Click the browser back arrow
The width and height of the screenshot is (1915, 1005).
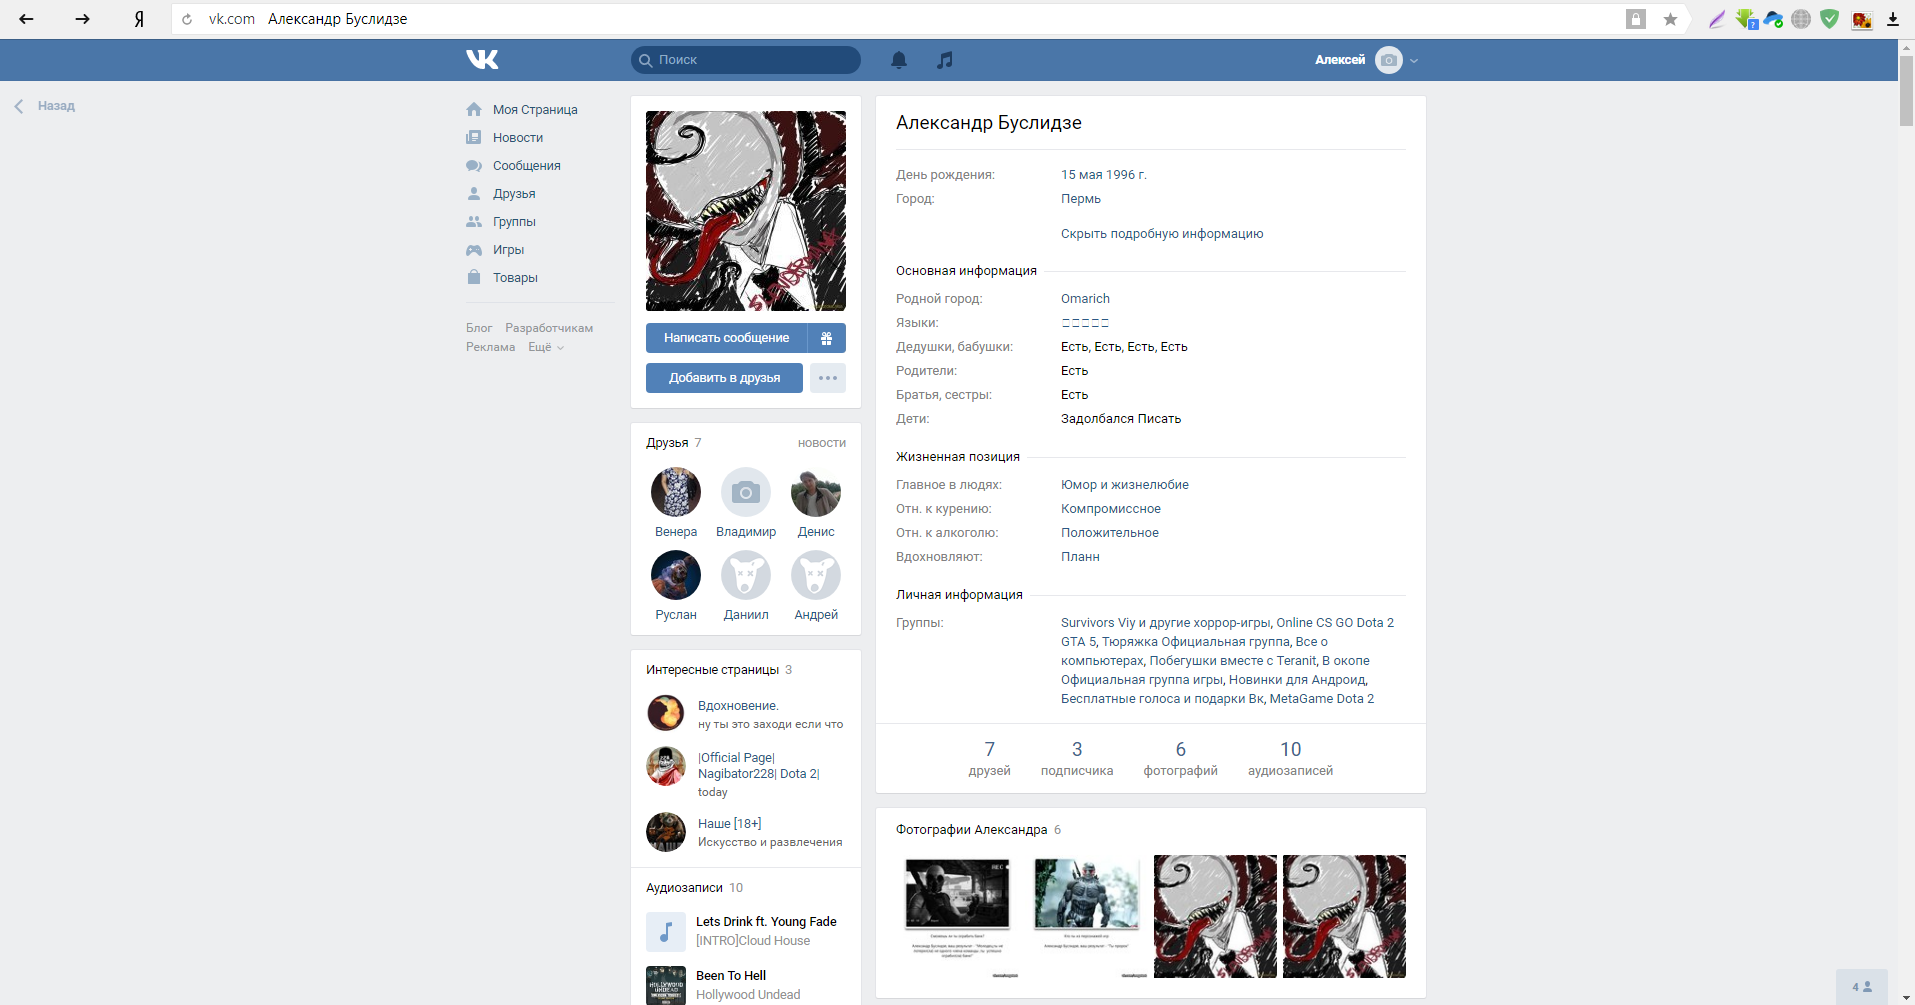pyautogui.click(x=27, y=19)
